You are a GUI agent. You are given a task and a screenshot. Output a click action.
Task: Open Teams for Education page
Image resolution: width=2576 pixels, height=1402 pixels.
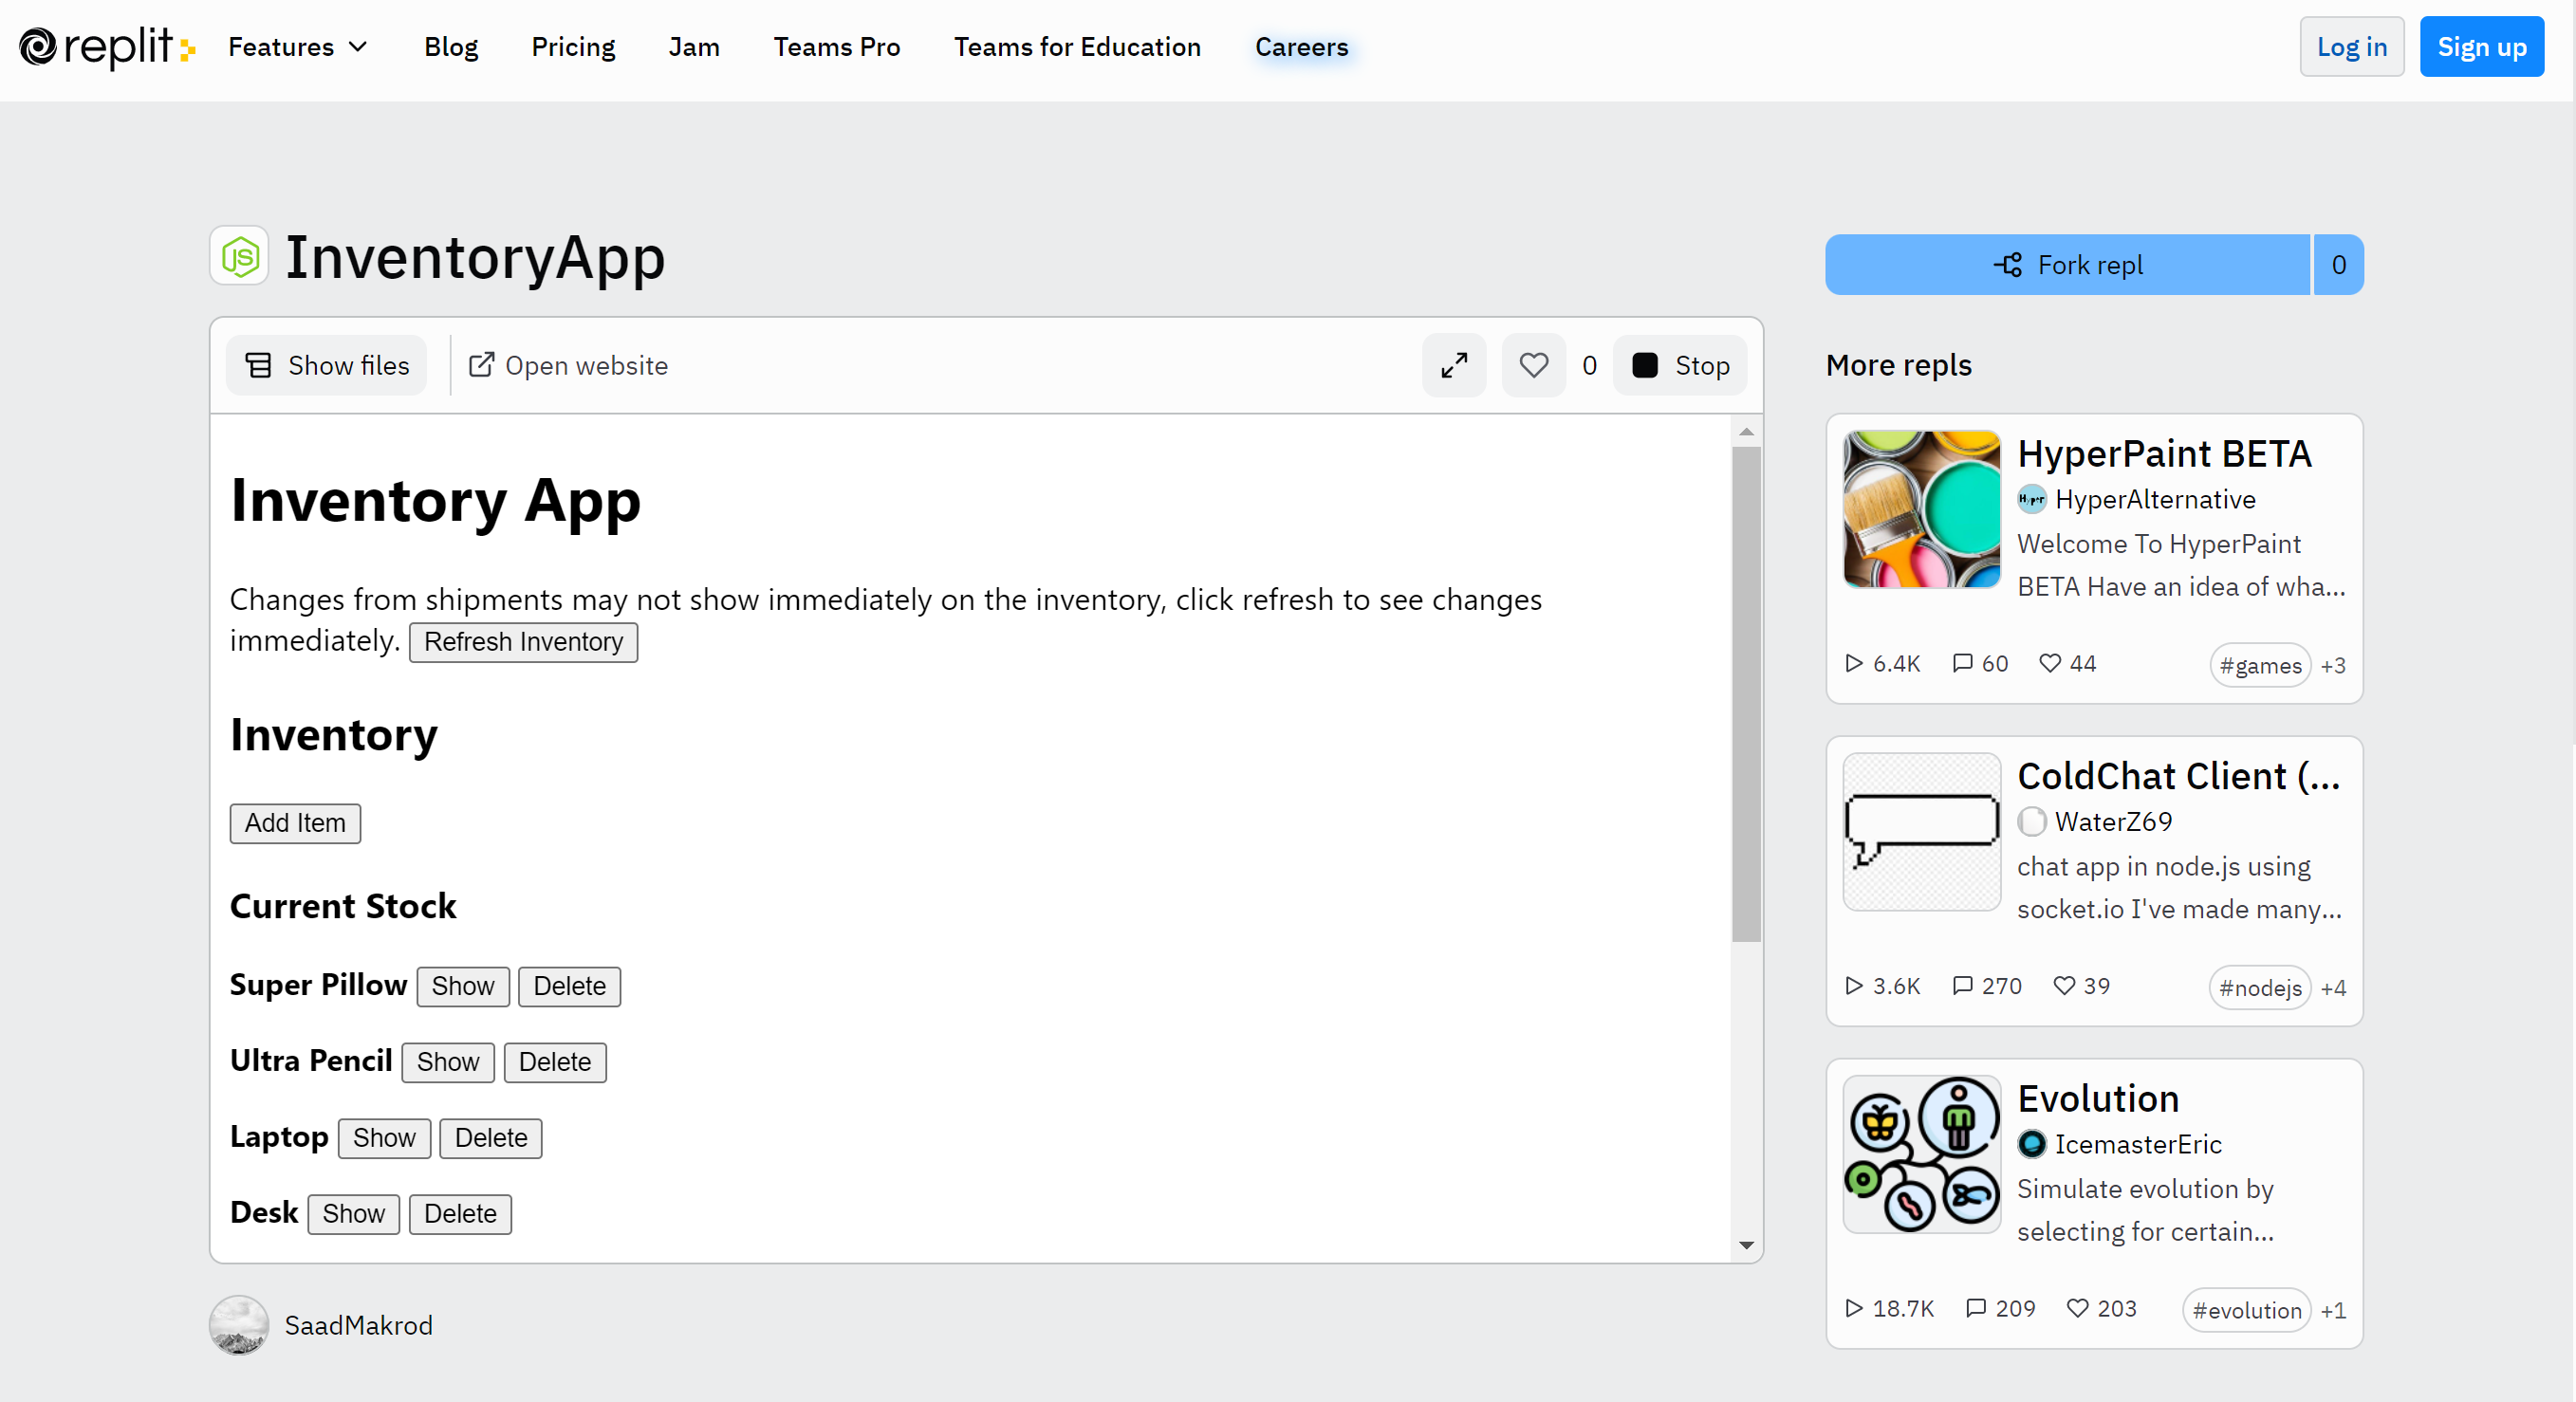pyautogui.click(x=1077, y=47)
